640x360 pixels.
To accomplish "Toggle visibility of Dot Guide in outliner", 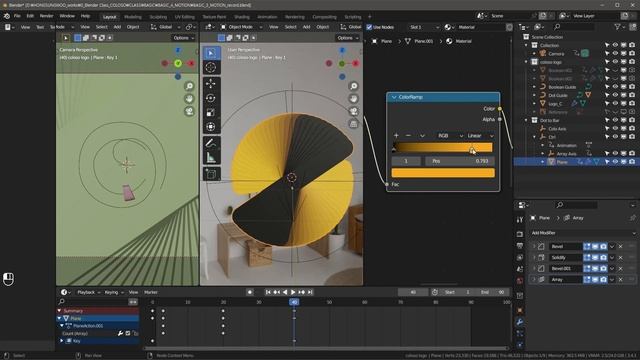I will point(615,95).
